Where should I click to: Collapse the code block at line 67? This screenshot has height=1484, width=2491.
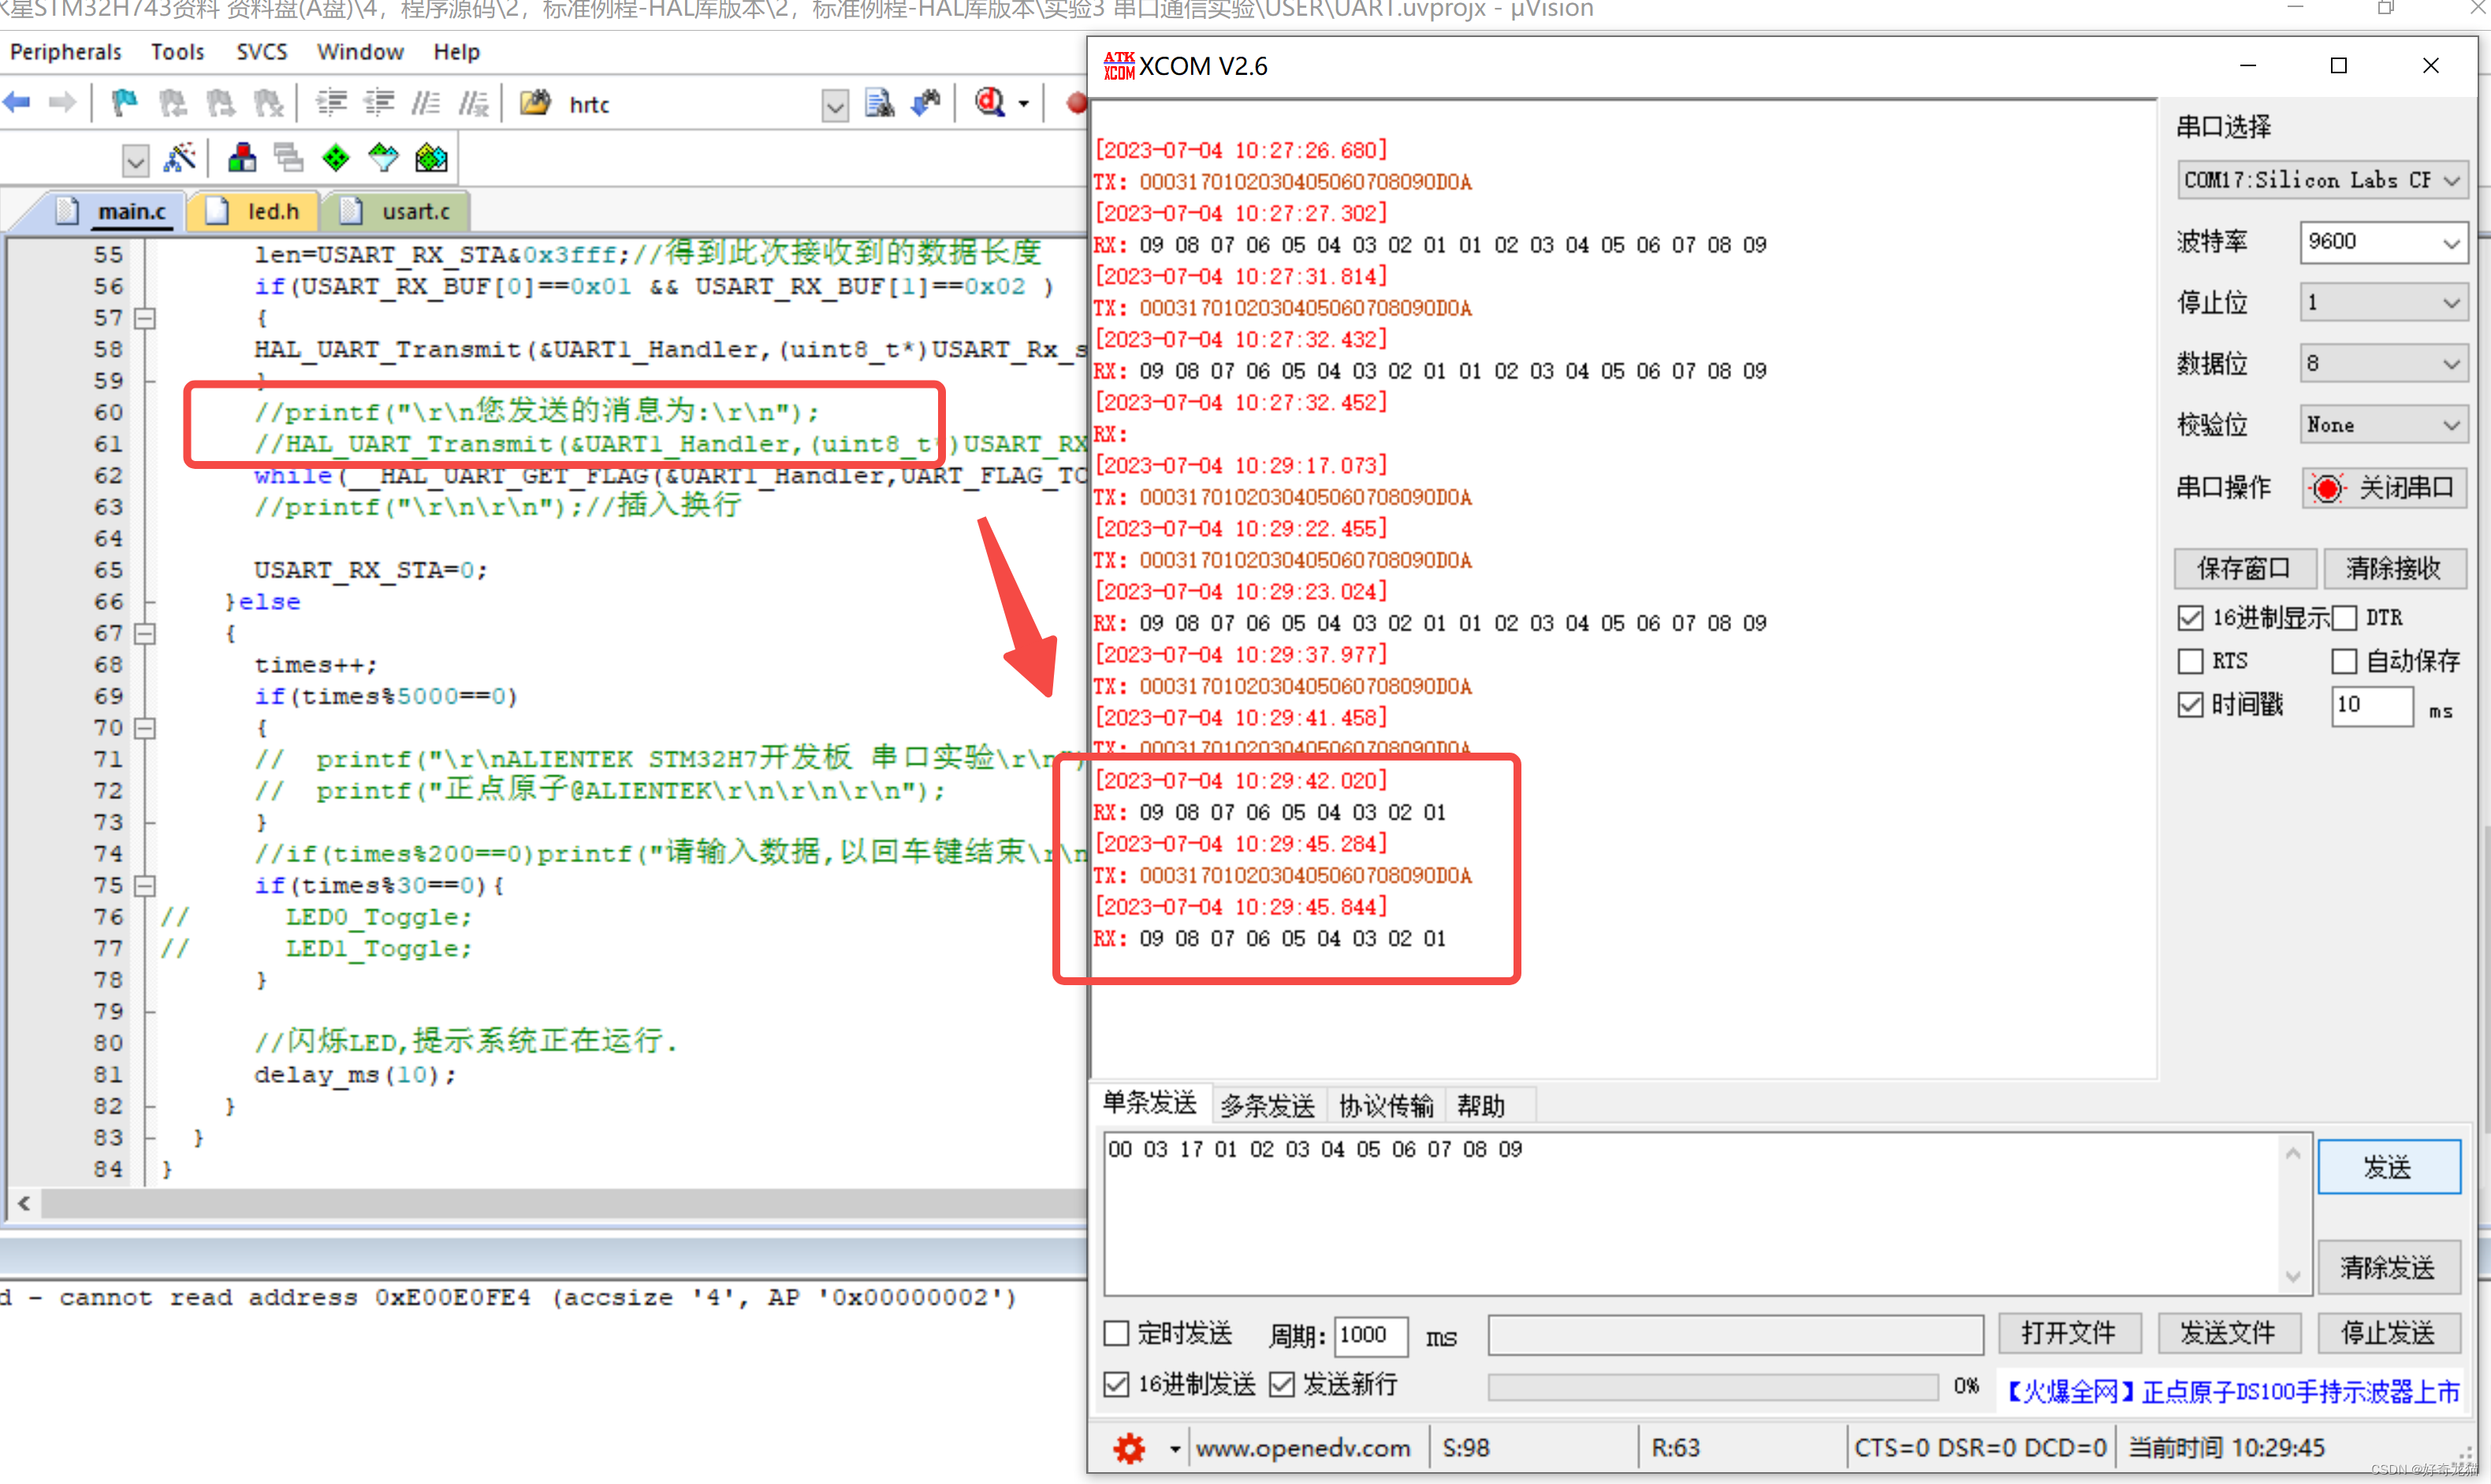coord(145,633)
